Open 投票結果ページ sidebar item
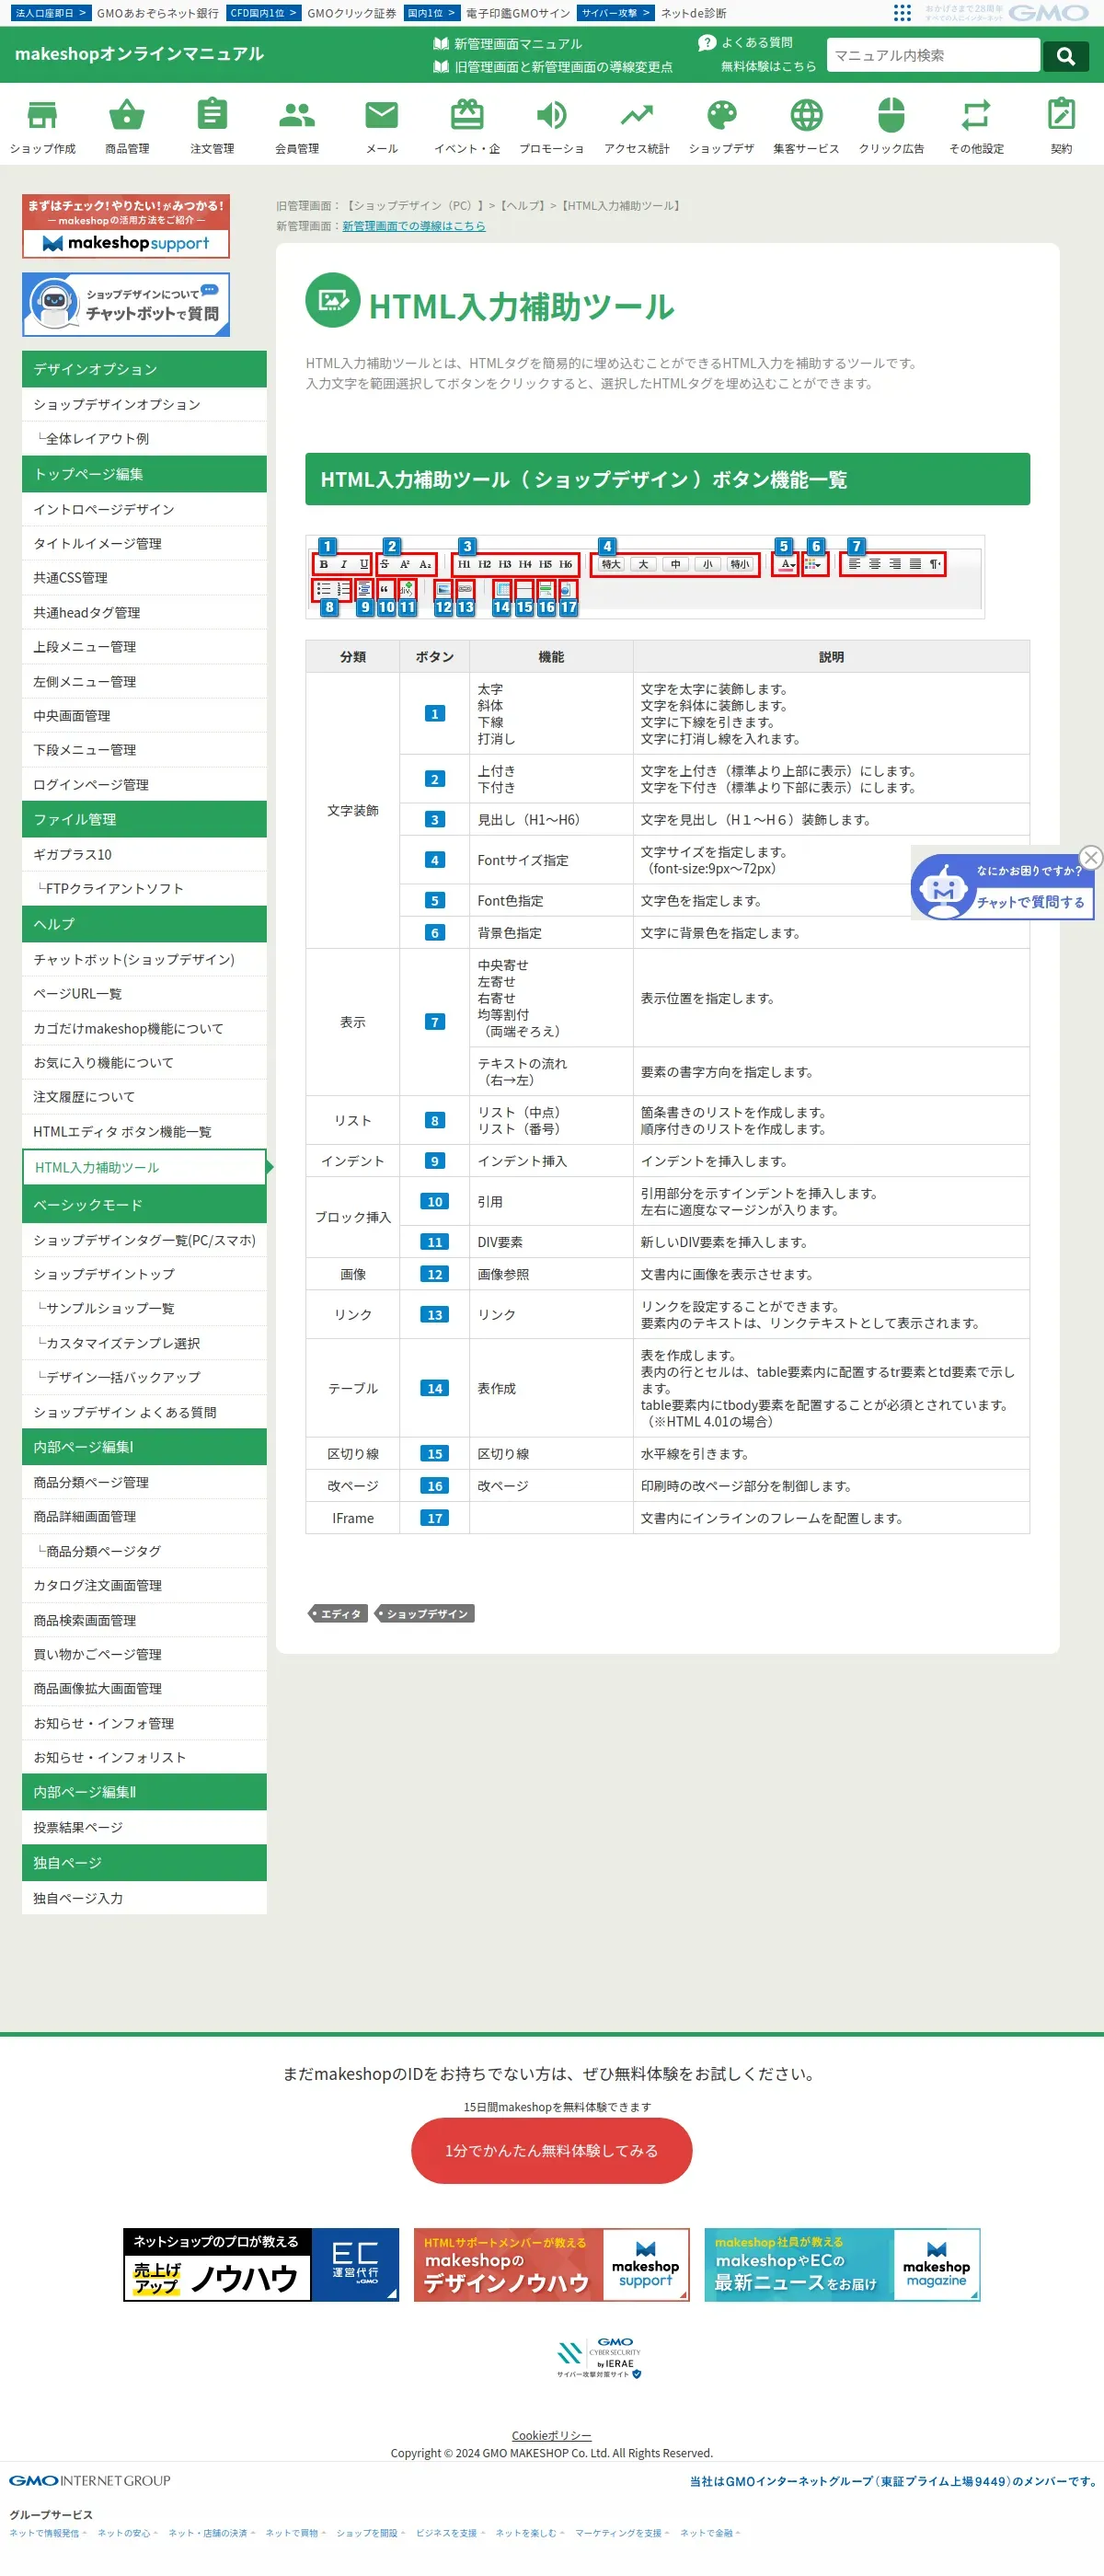The height and width of the screenshot is (2576, 1104). [x=144, y=1827]
